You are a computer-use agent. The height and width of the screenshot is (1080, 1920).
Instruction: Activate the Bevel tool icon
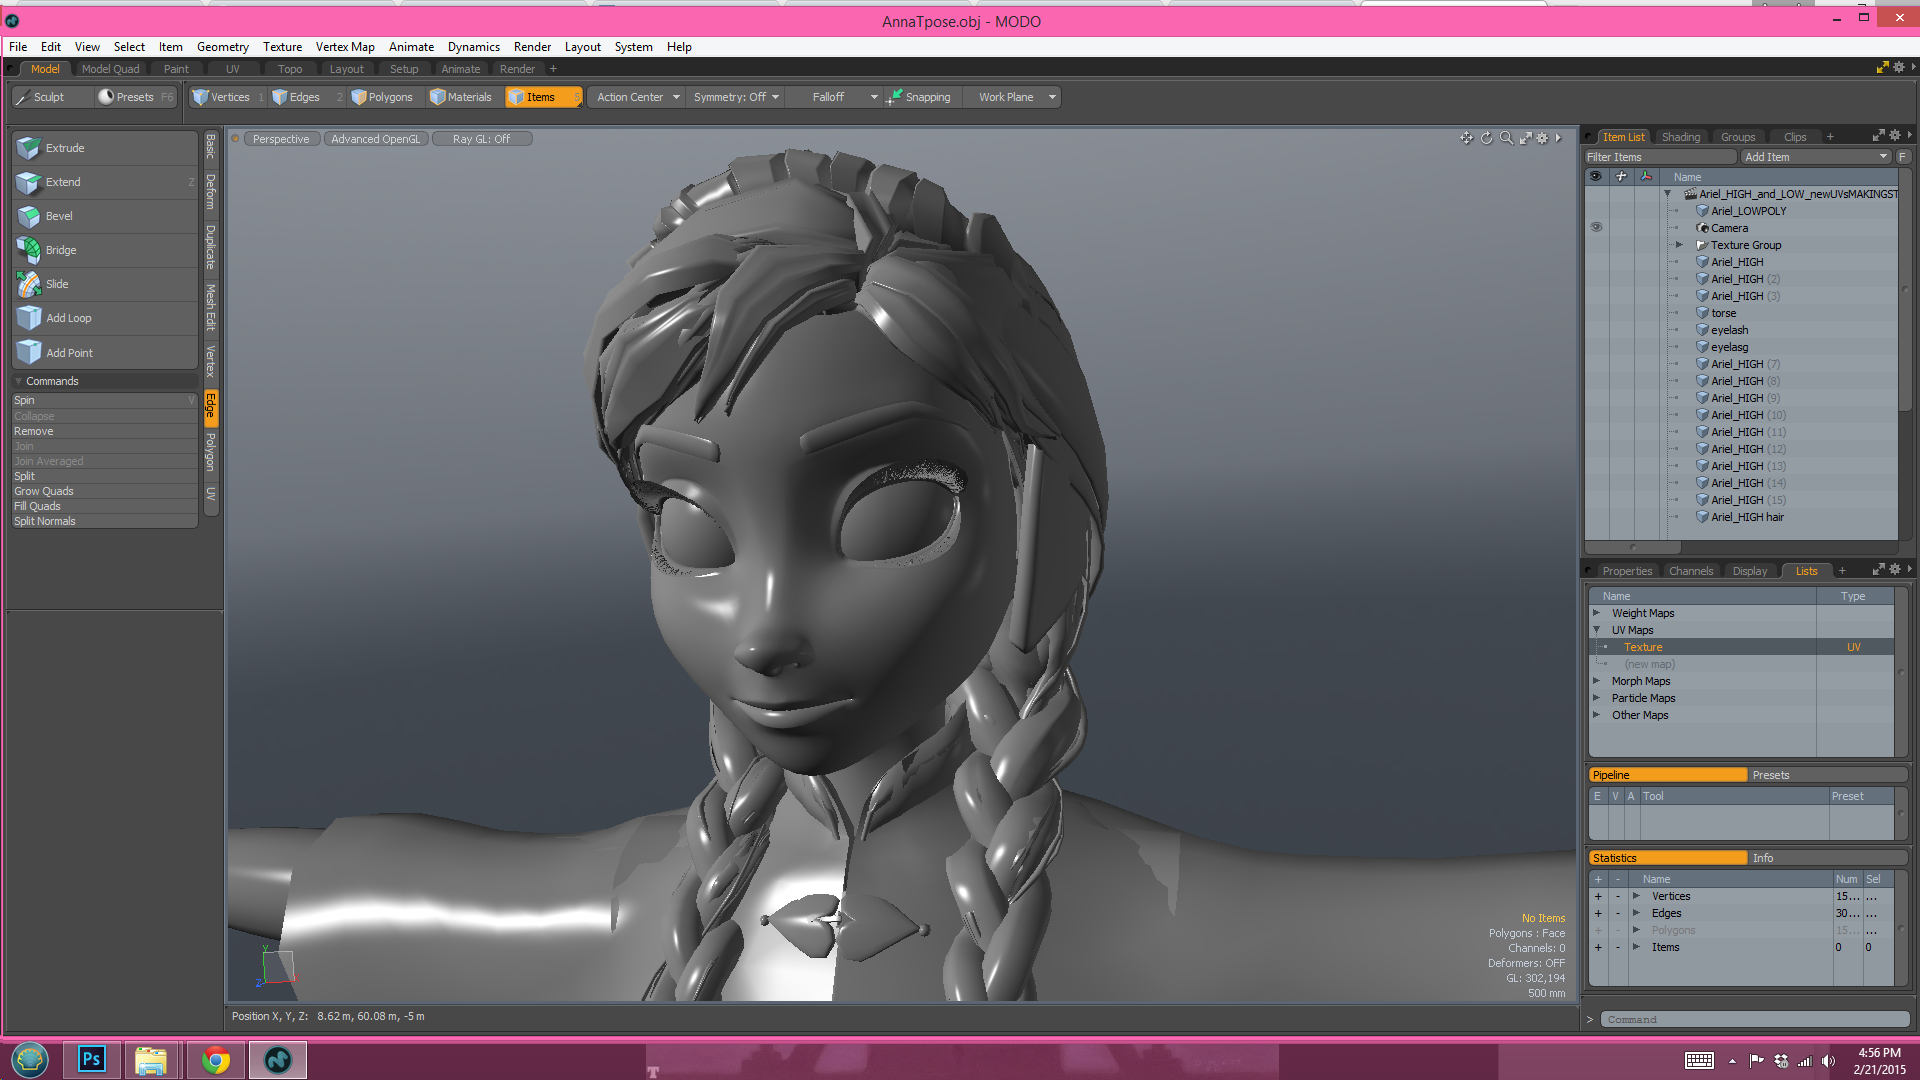point(29,216)
